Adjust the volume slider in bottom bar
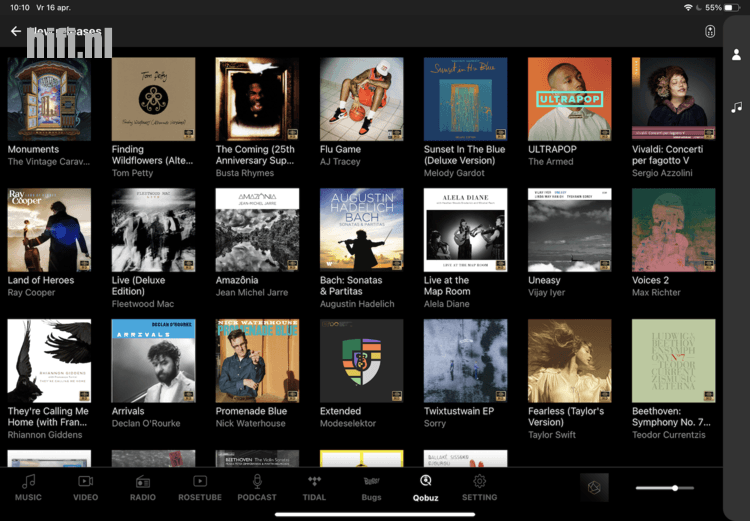The height and width of the screenshot is (521, 750). (665, 488)
